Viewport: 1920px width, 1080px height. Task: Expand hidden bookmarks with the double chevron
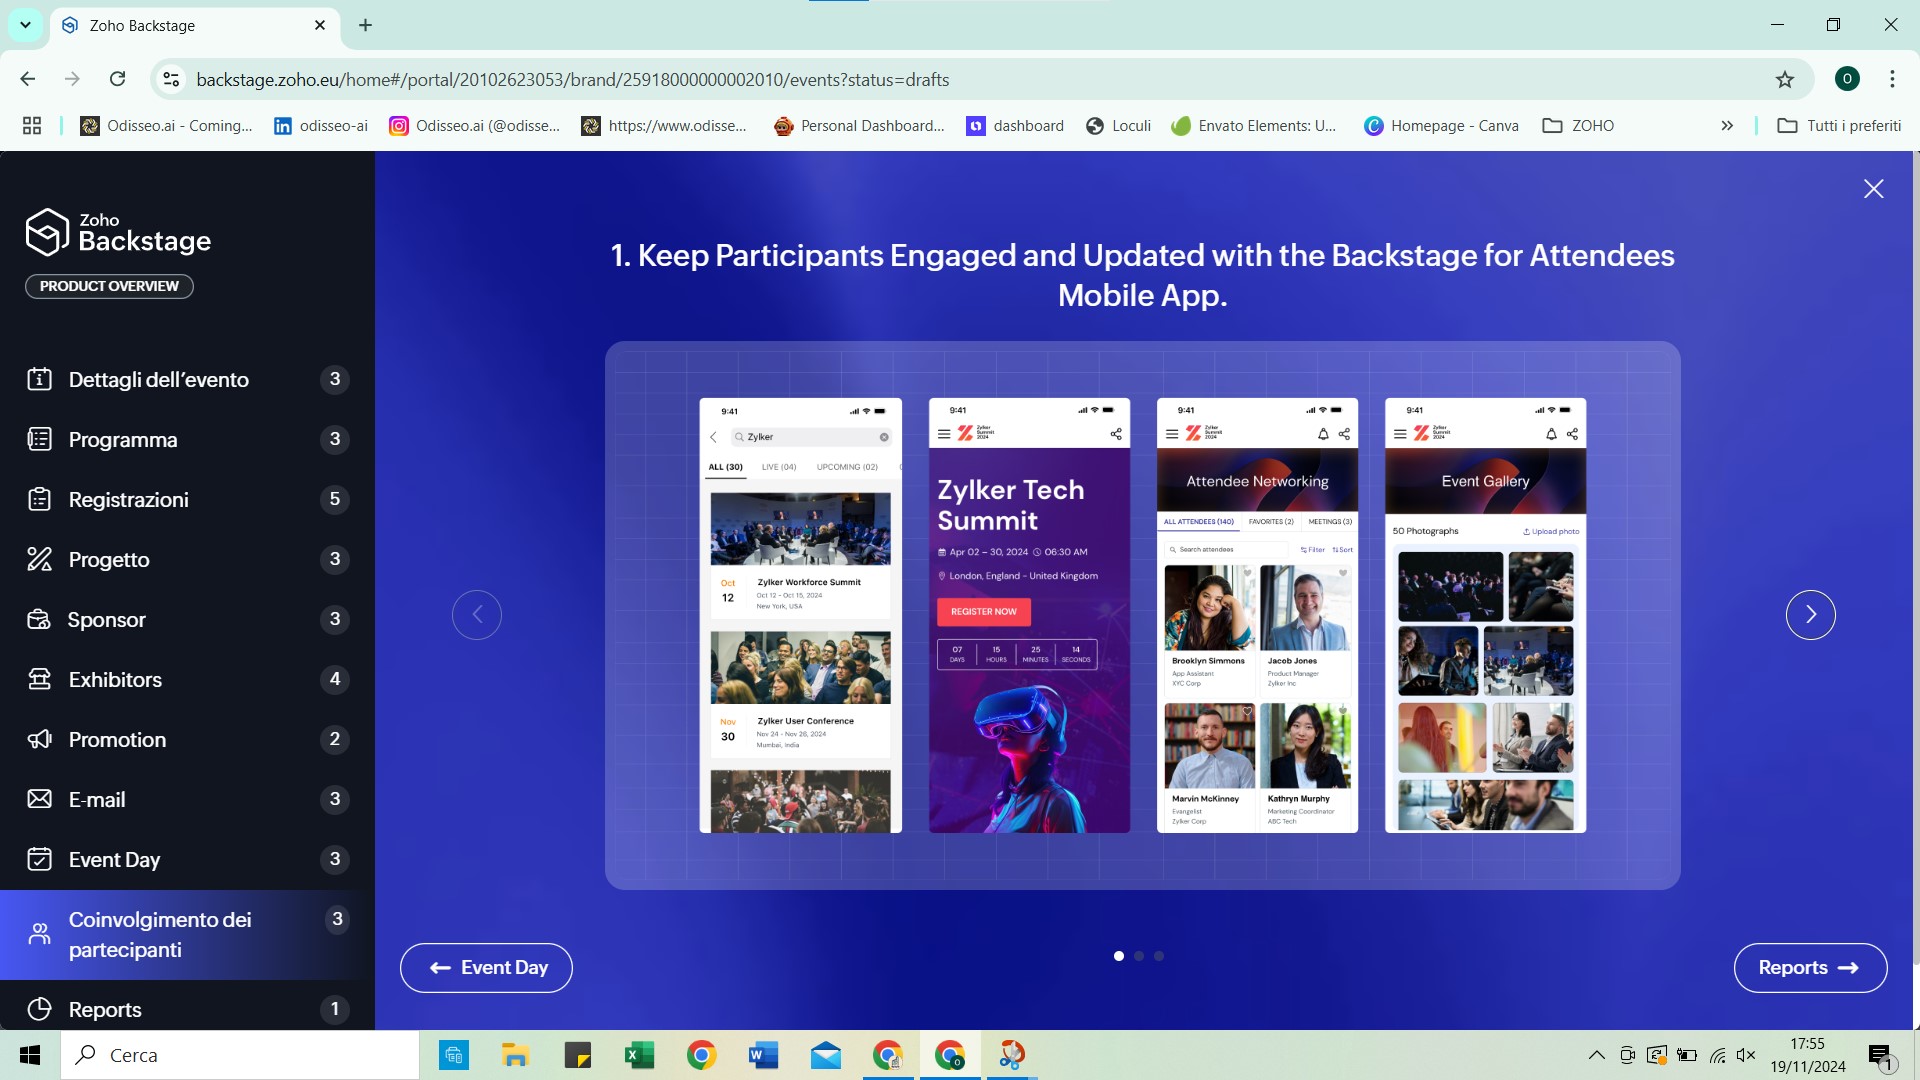tap(1727, 125)
